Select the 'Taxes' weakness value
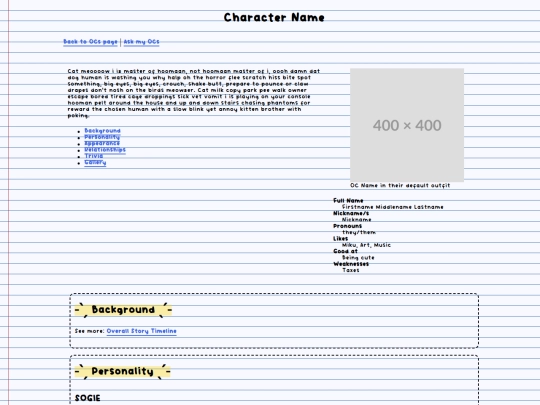 [x=351, y=270]
